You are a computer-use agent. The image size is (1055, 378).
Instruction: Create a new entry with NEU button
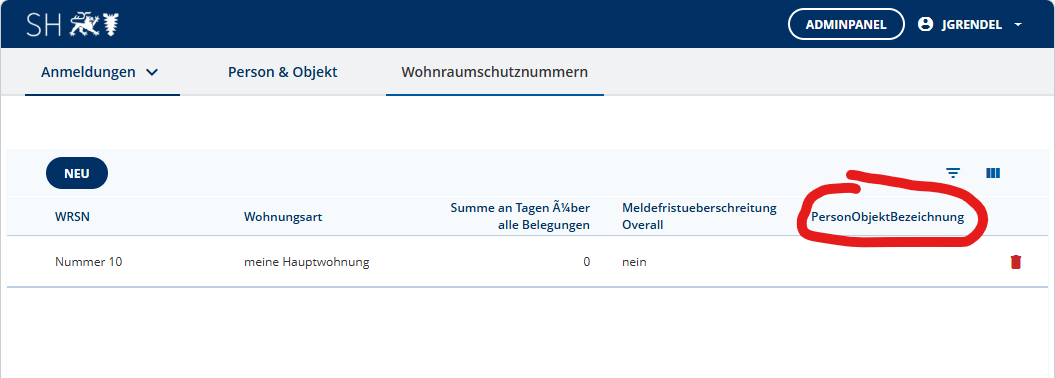[77, 173]
